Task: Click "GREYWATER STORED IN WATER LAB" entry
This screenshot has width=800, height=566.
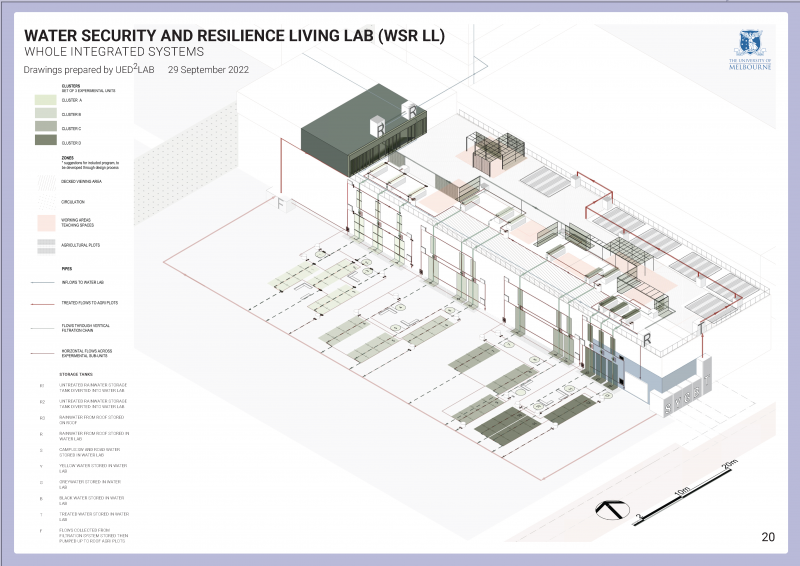Action: [90, 484]
